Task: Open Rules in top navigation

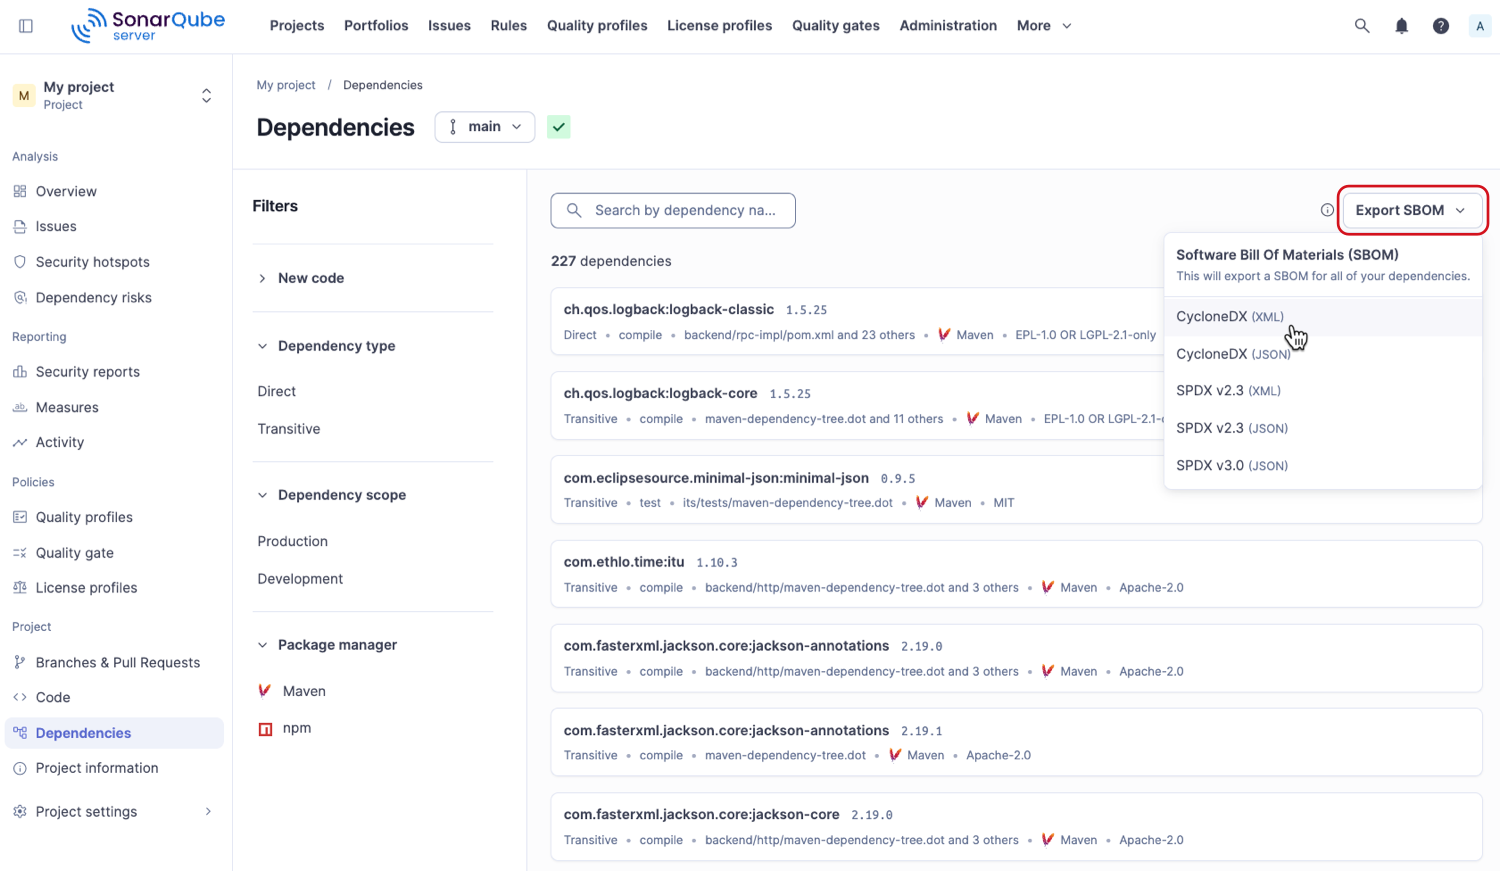Action: pyautogui.click(x=509, y=26)
